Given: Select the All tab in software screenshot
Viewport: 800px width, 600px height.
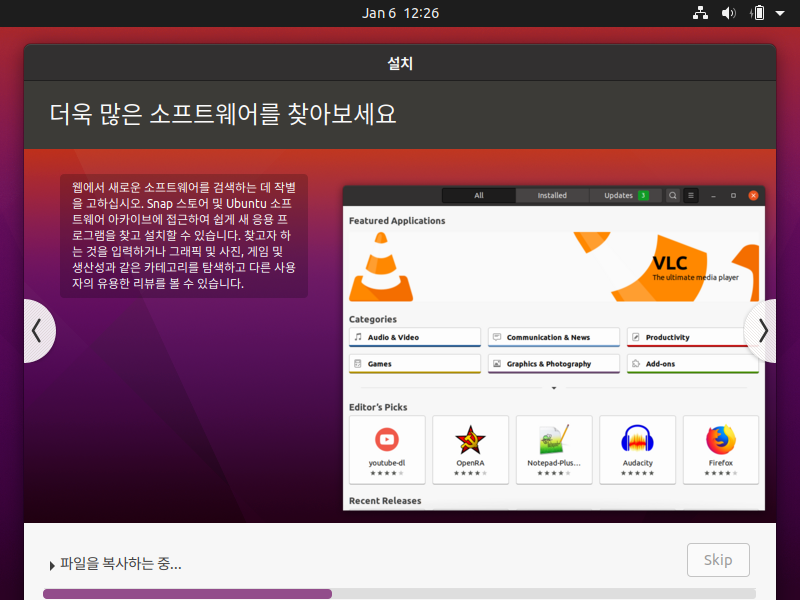Looking at the screenshot, I should [479, 195].
